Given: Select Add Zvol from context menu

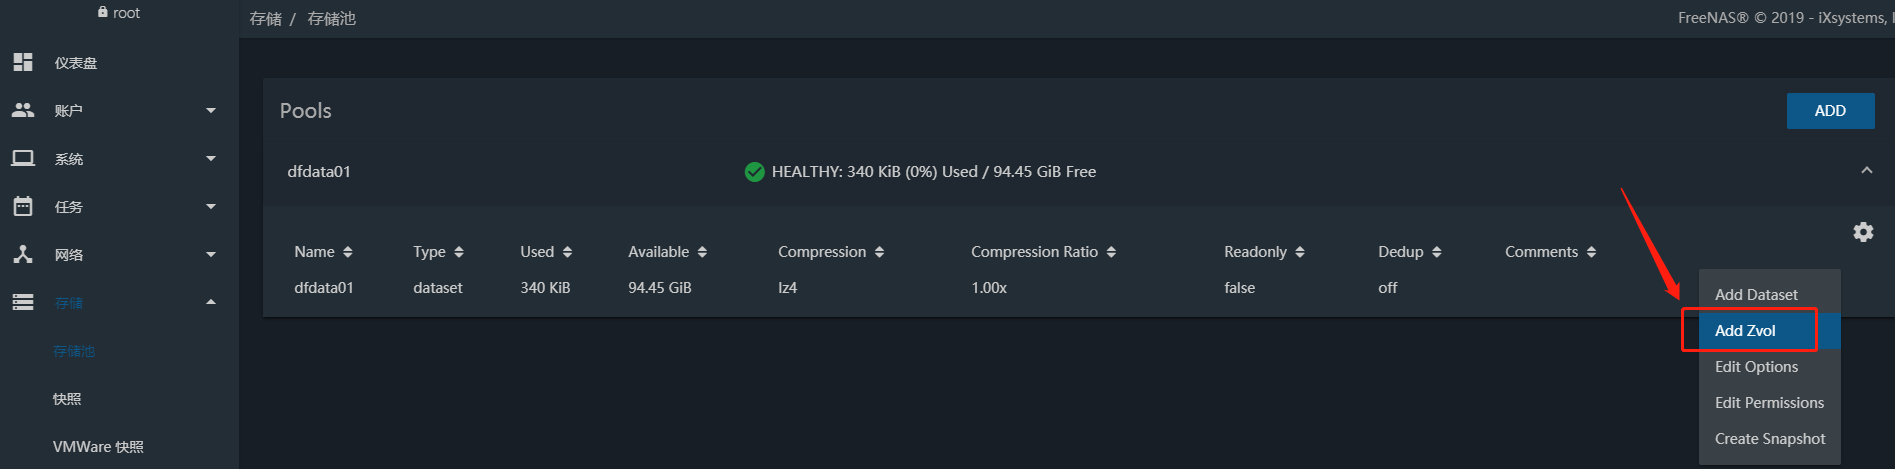Looking at the screenshot, I should click(1745, 331).
